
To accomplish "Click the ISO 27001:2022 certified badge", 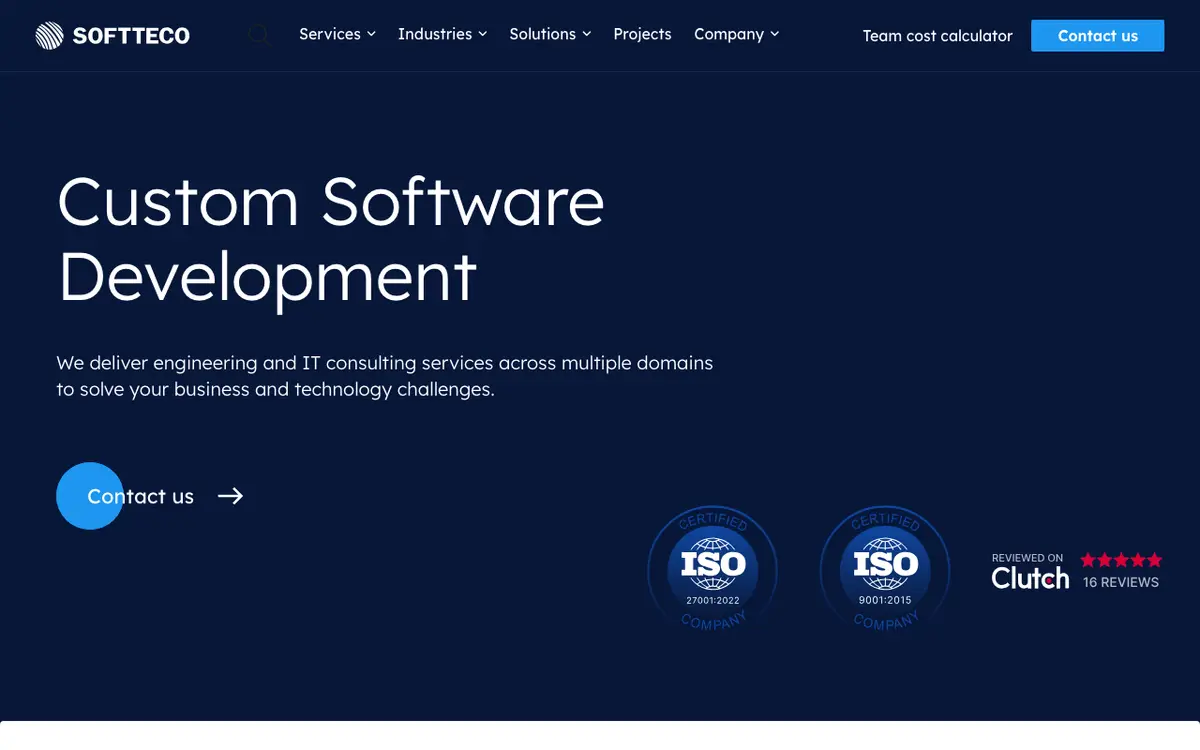I will [x=713, y=568].
